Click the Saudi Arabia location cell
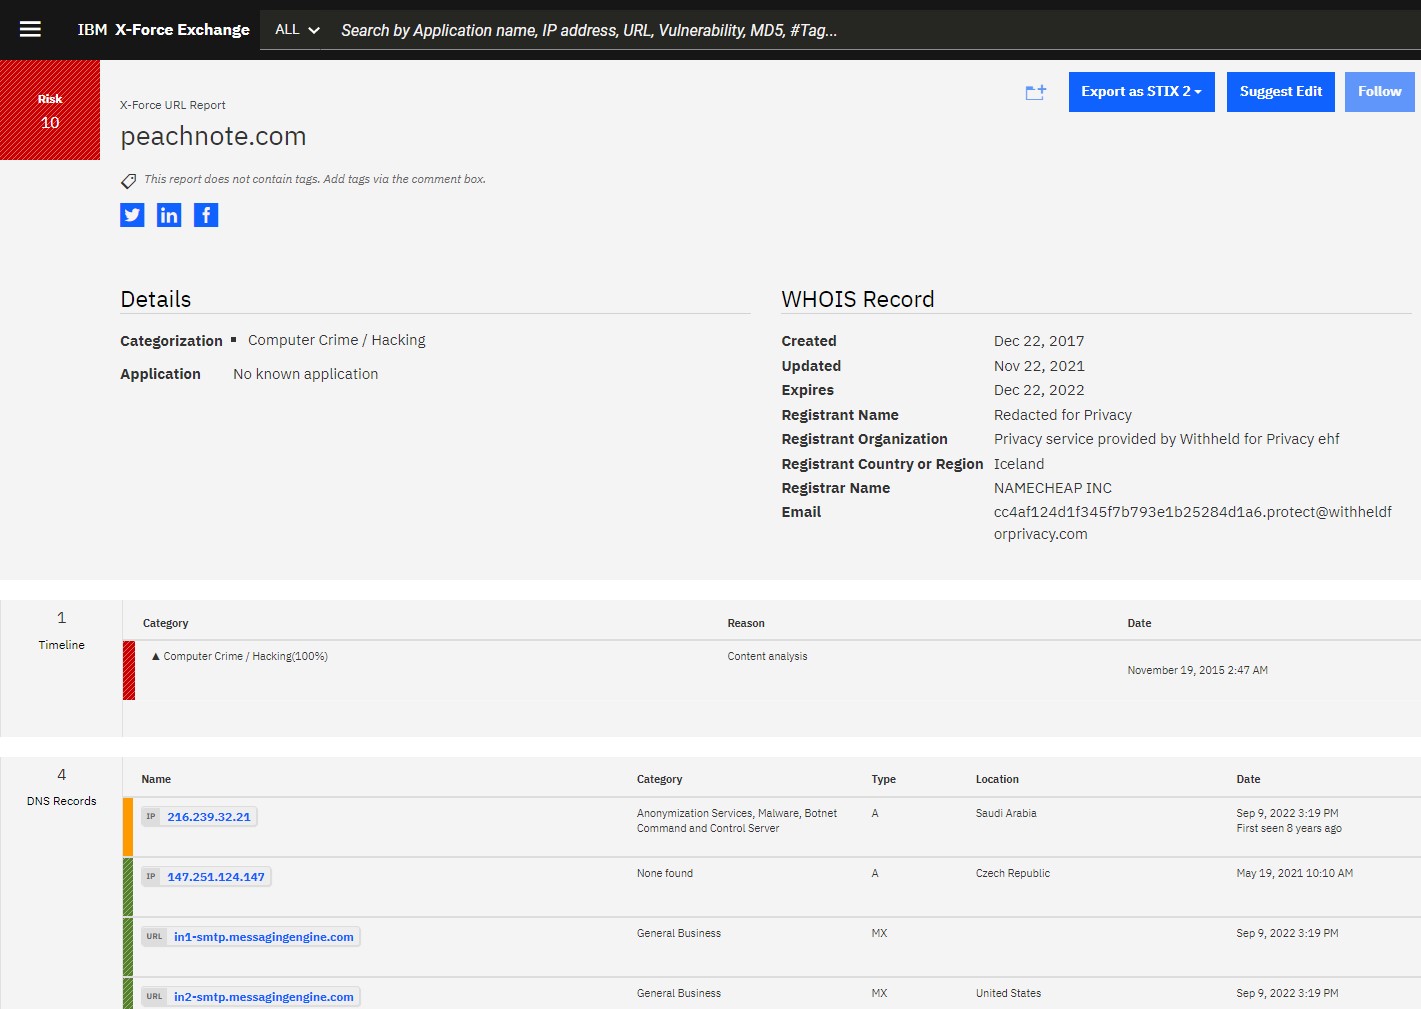 [1006, 813]
